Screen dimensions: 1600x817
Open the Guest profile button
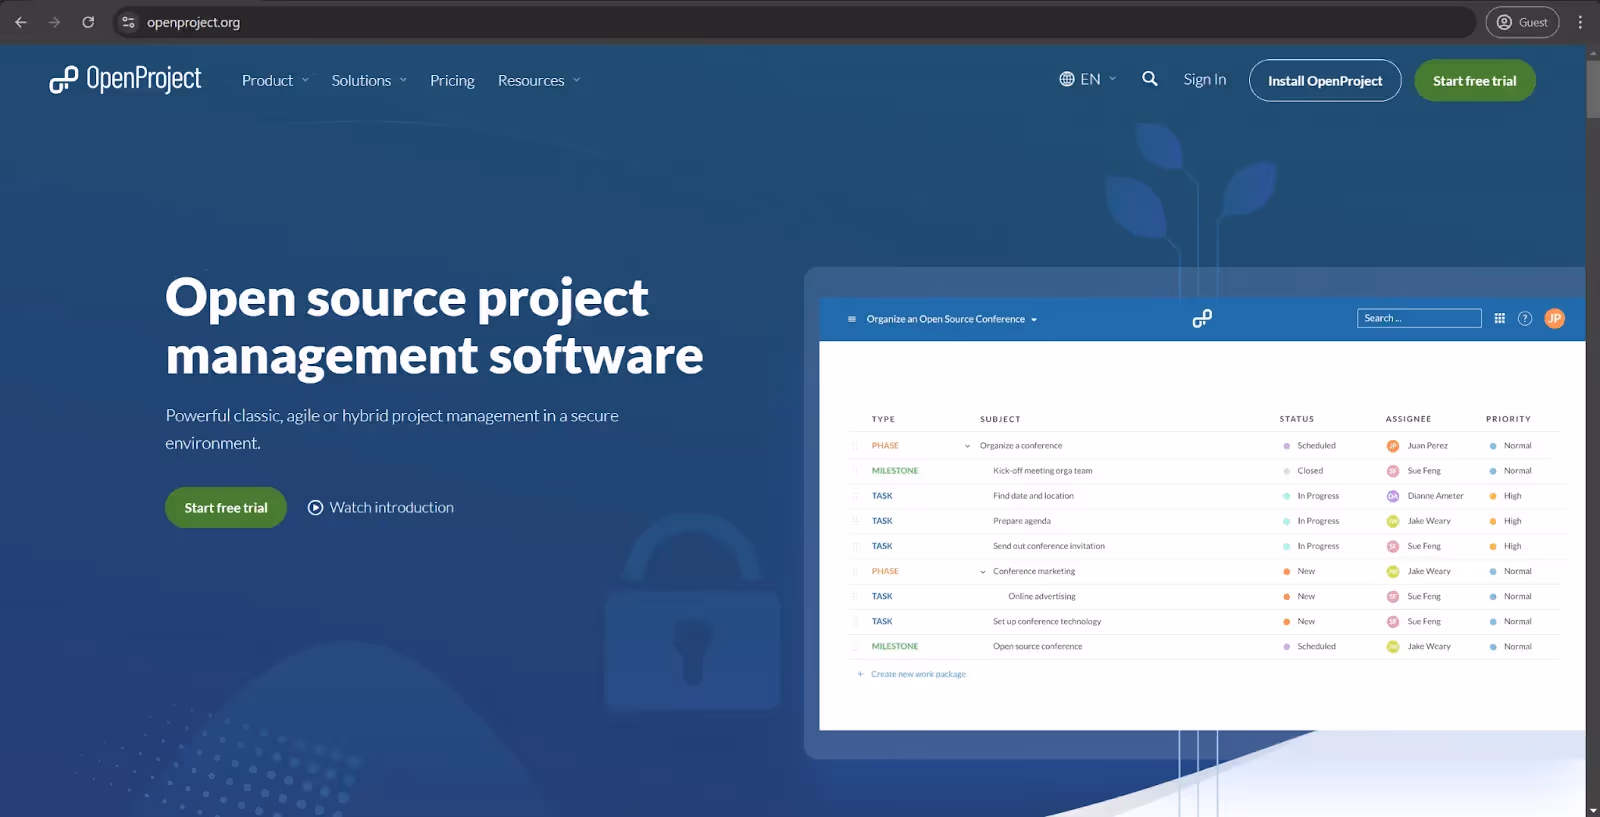point(1522,22)
